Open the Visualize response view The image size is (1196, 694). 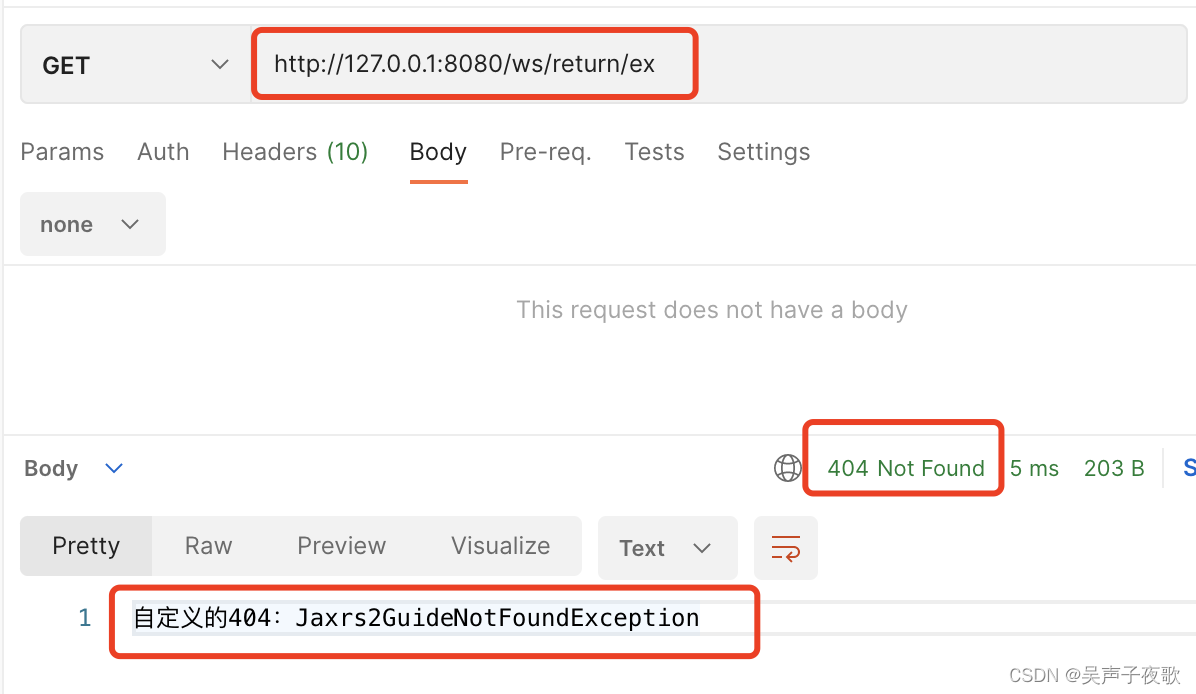point(500,546)
